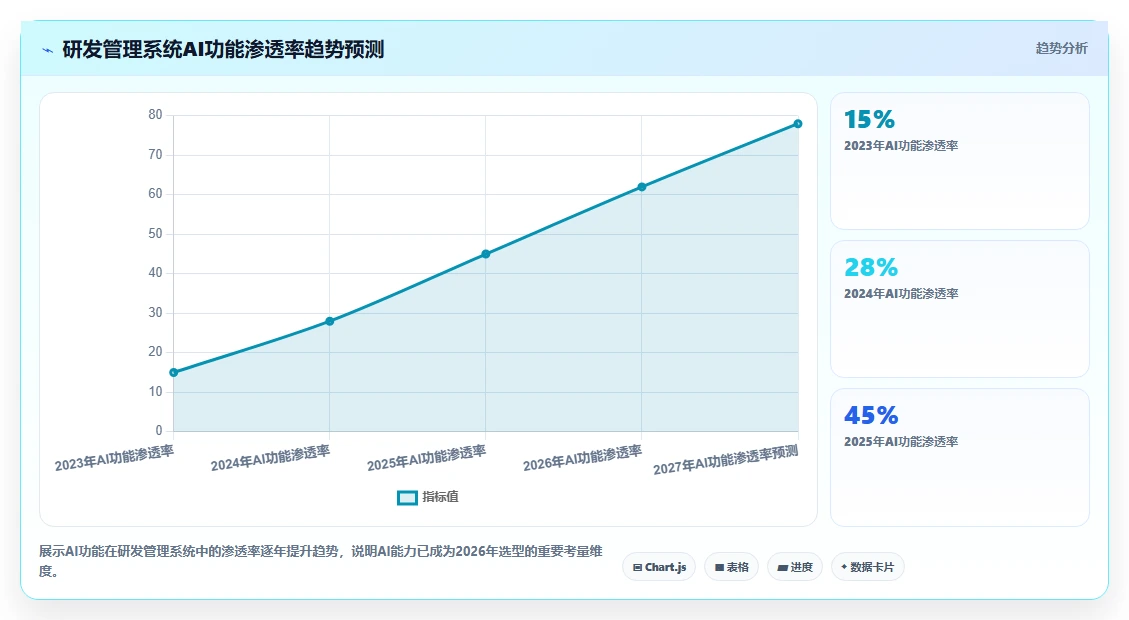Select the 表格 tag
This screenshot has width=1129, height=620.
731,567
